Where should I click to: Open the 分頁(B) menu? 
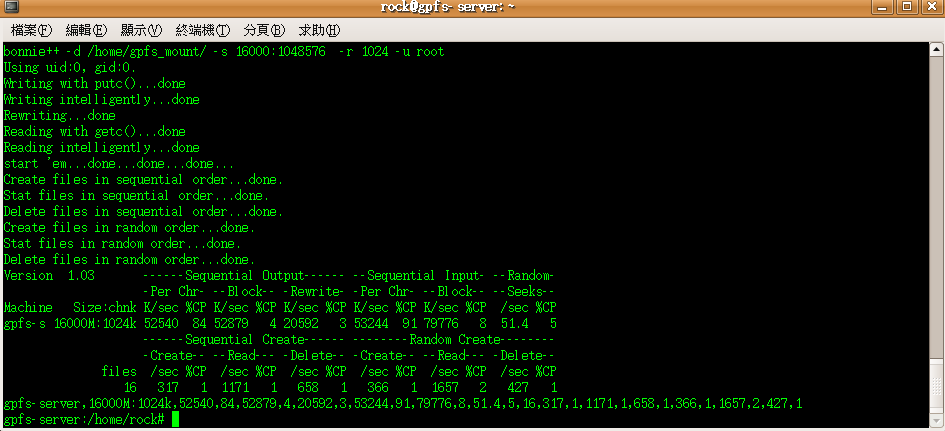tap(265, 30)
